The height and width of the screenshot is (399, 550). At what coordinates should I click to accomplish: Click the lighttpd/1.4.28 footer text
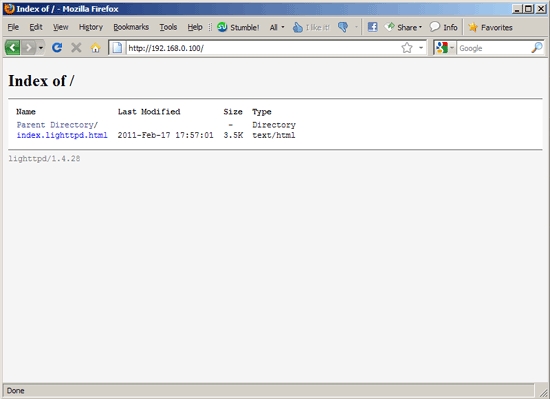(x=44, y=158)
